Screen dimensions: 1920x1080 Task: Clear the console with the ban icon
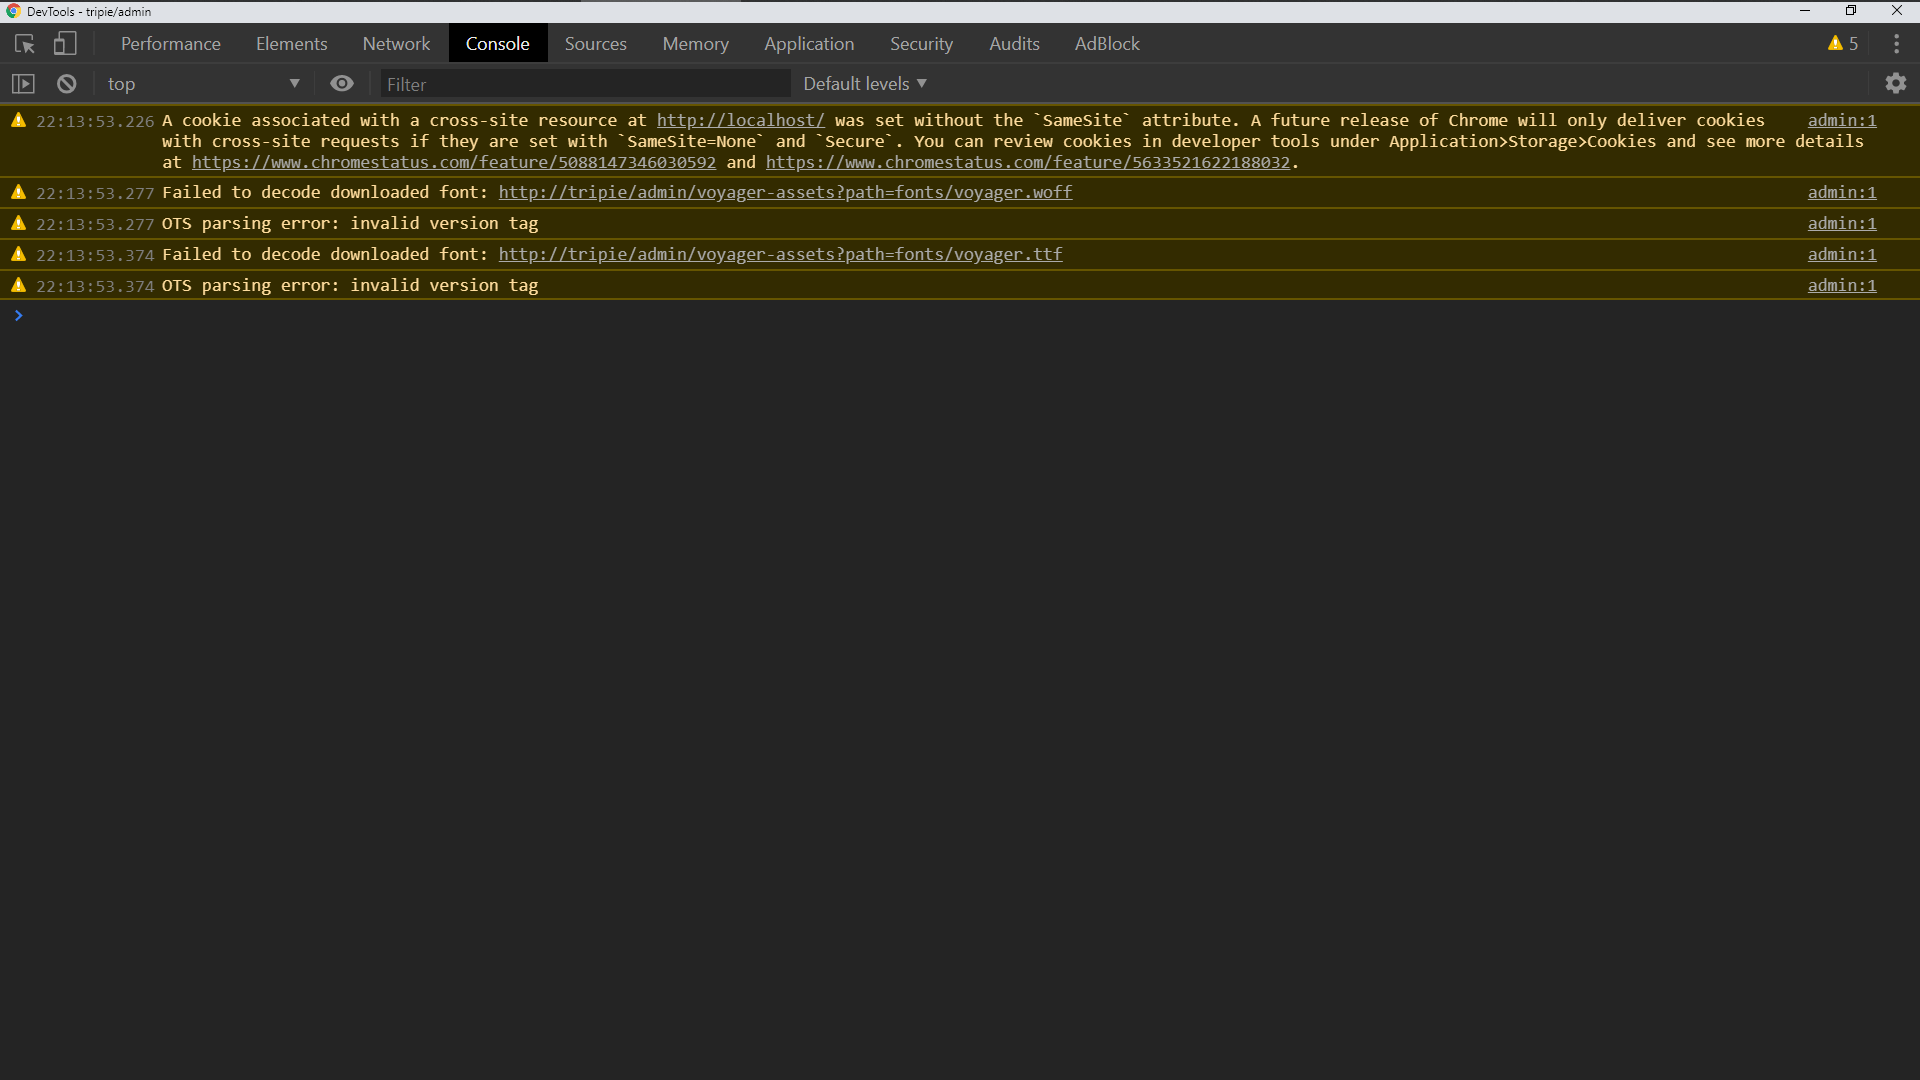coord(67,84)
